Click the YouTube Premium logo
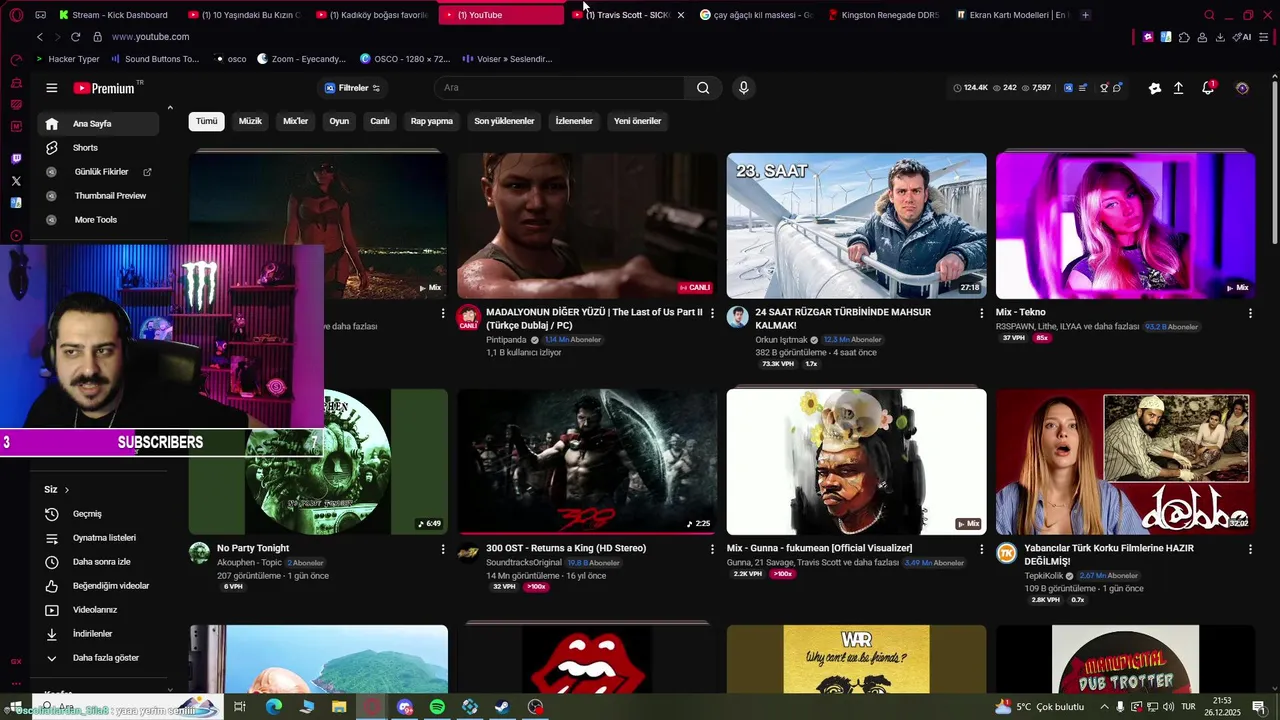The width and height of the screenshot is (1280, 720). [x=104, y=88]
